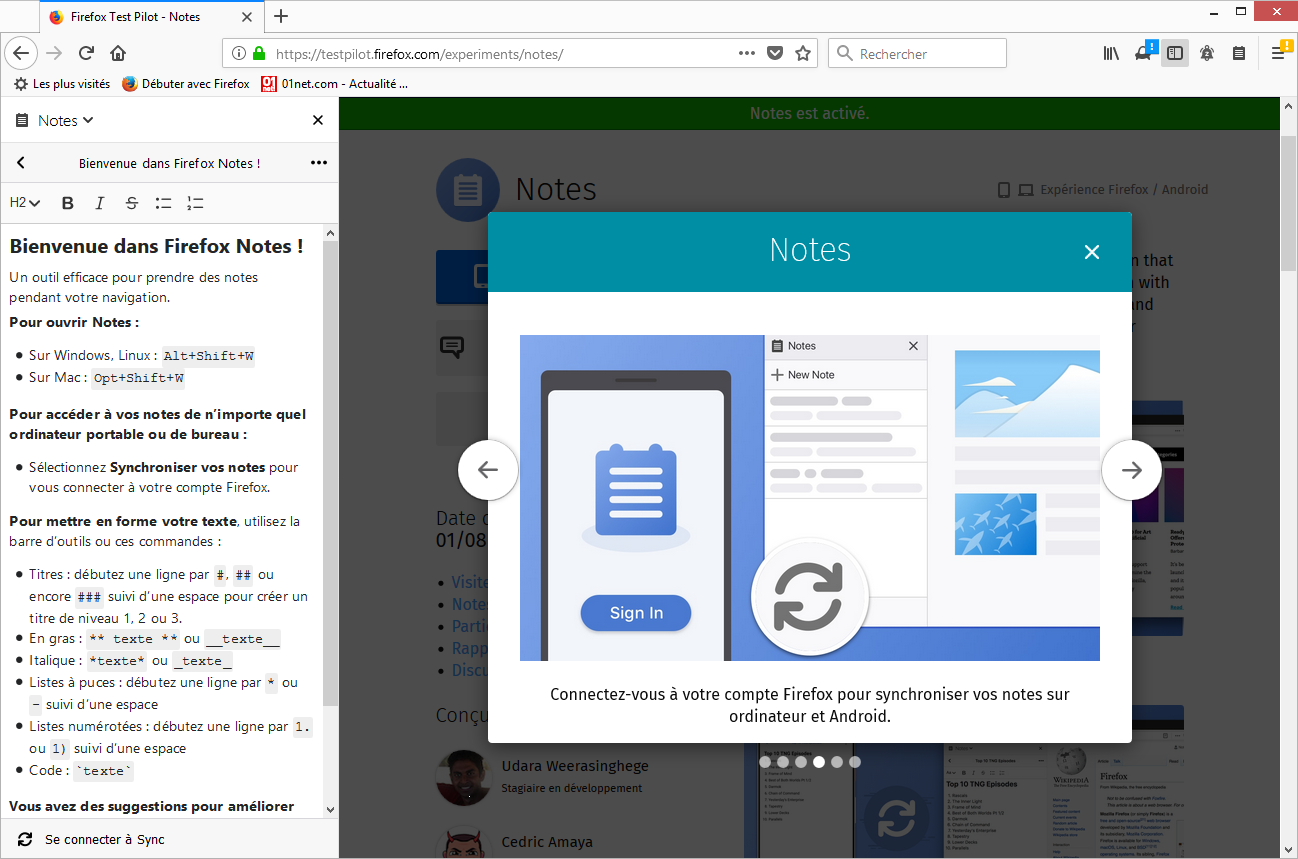Click the Notes clipboard icon in browser toolbar
This screenshot has width=1298, height=859.
click(1239, 53)
